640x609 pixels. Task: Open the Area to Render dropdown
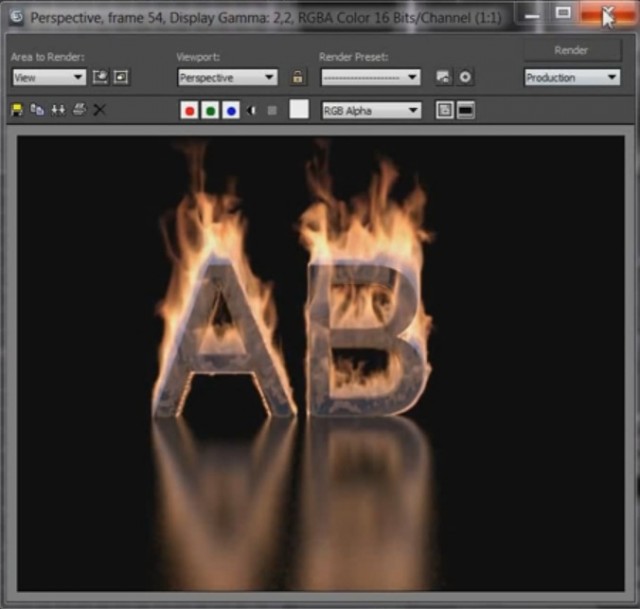click(x=49, y=77)
